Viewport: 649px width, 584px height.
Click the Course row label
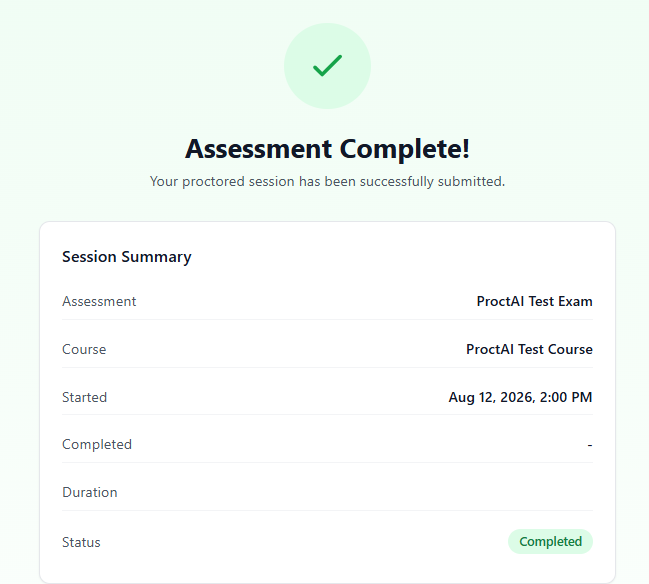click(x=84, y=349)
